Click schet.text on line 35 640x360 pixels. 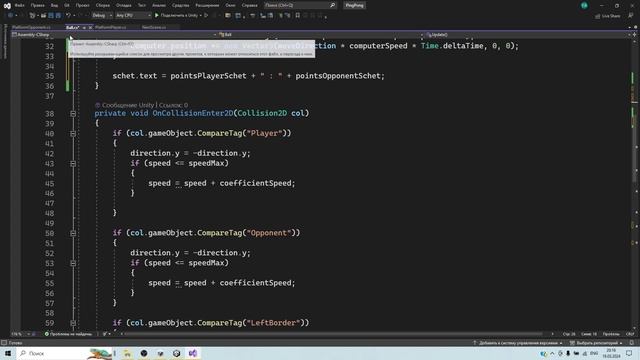[x=135, y=76]
